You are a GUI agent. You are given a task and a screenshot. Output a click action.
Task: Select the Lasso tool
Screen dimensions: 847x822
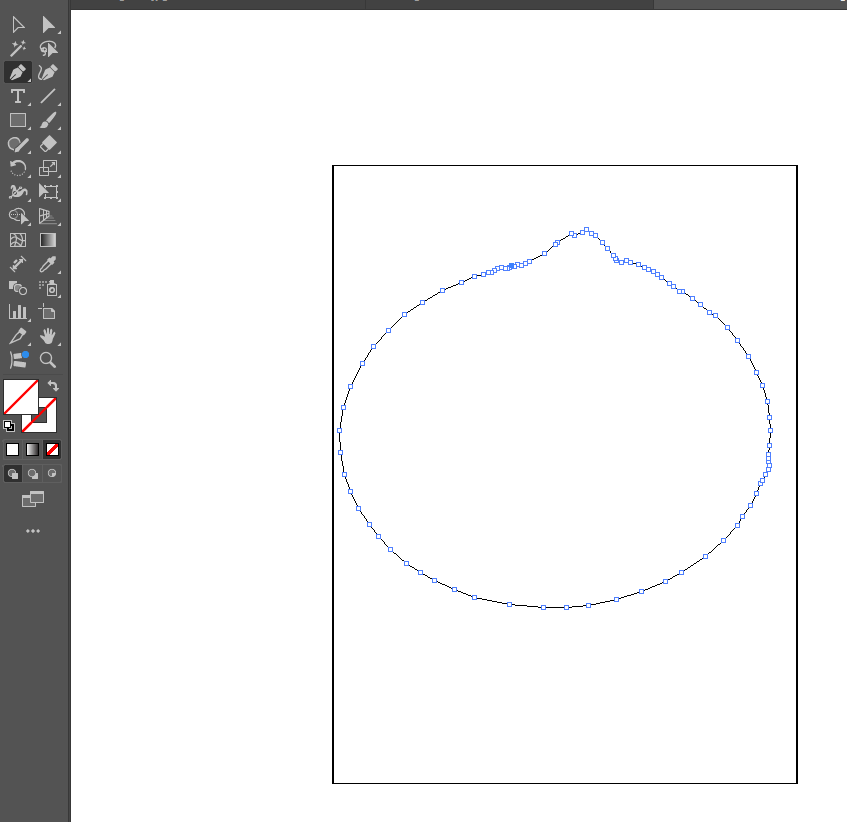pyautogui.click(x=48, y=49)
